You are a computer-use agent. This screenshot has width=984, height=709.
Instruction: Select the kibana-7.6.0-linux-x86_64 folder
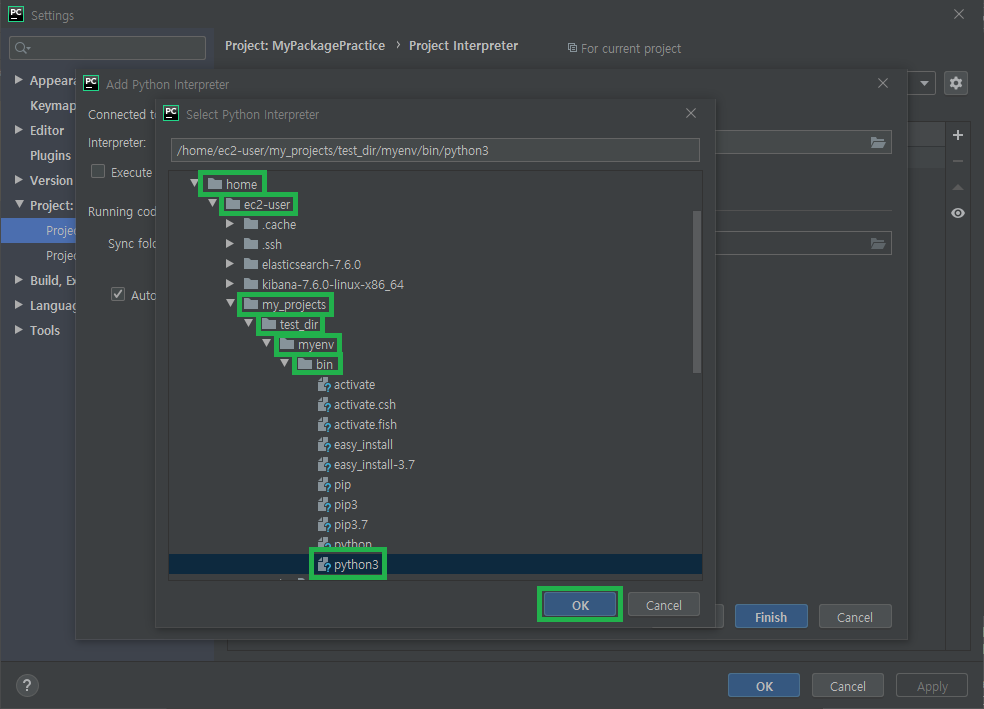pyautogui.click(x=324, y=284)
